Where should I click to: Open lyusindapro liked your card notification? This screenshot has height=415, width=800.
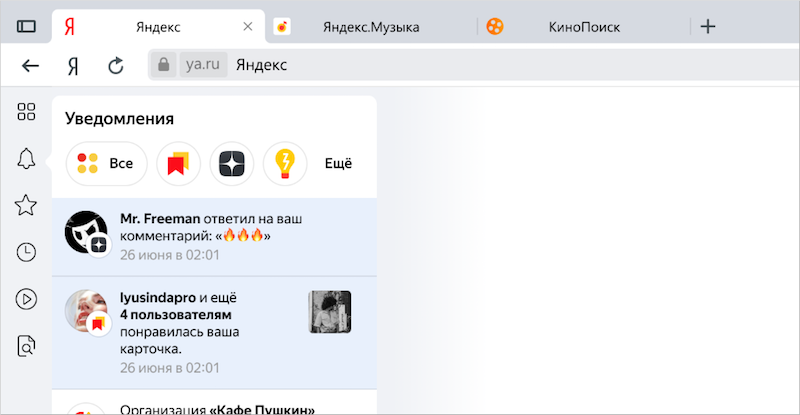[x=214, y=333]
